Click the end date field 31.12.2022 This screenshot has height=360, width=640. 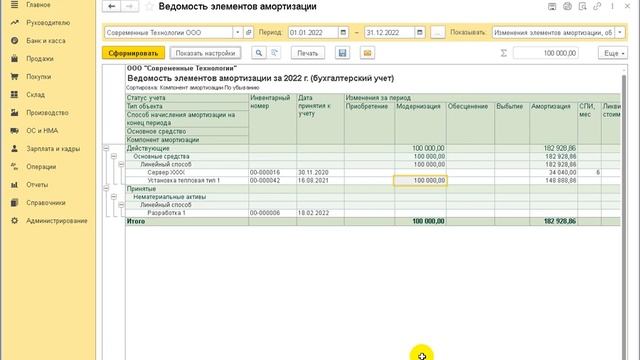pyautogui.click(x=389, y=32)
